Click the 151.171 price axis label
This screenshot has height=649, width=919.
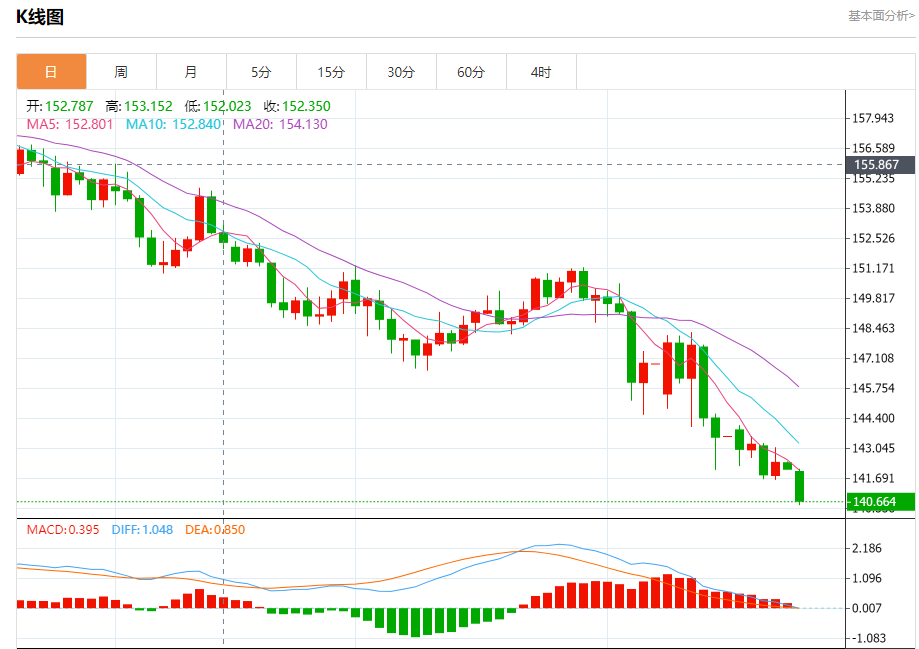coord(873,269)
